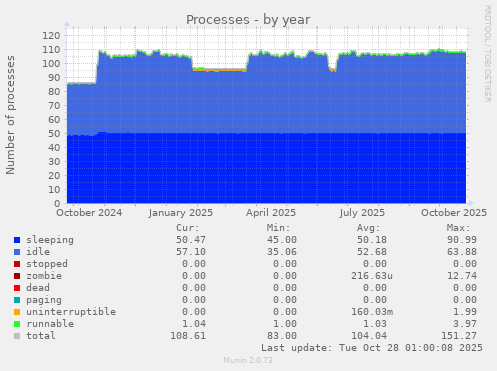The width and height of the screenshot is (497, 371).
Task: Click the sleeping maximum value 90.99
Action: (462, 240)
